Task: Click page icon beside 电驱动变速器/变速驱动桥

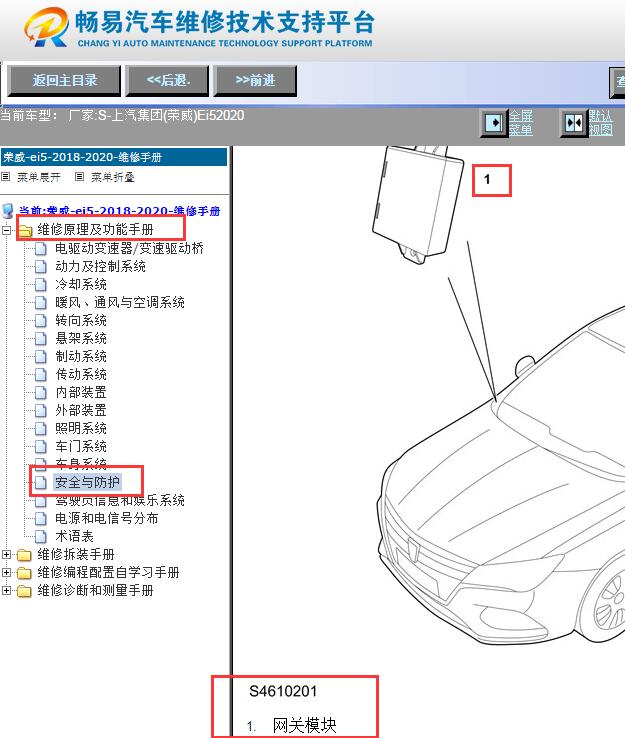Action: click(41, 249)
